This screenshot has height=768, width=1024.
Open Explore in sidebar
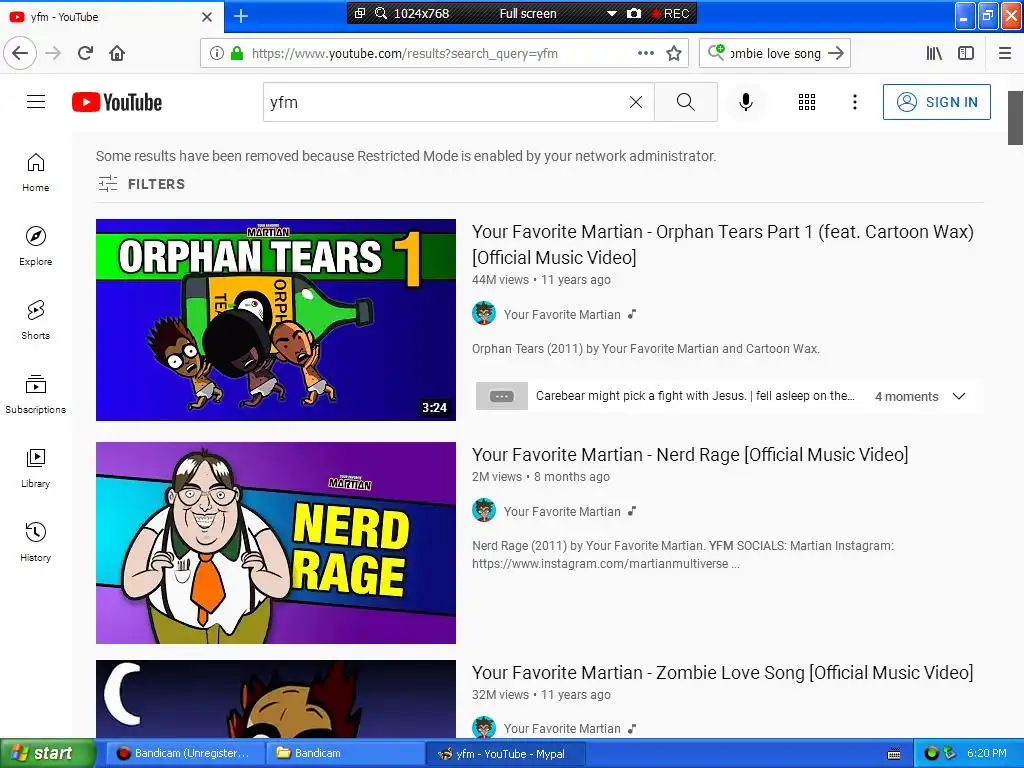tap(36, 246)
